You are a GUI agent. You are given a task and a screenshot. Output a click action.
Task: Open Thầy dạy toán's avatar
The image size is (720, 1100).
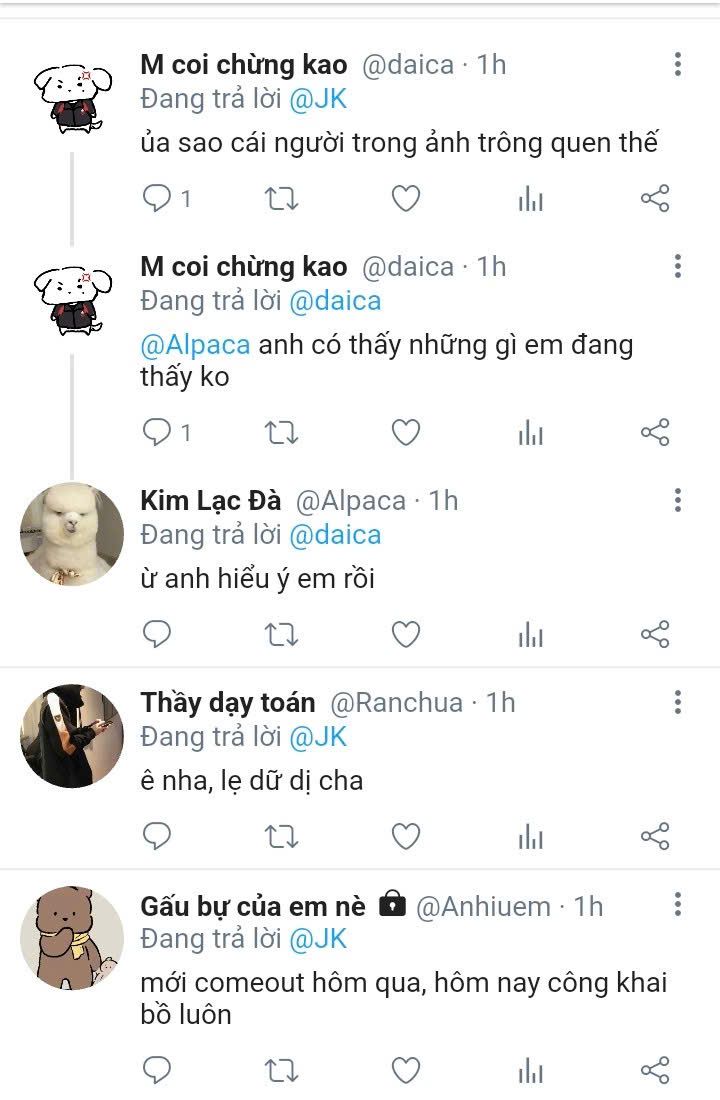[72, 736]
